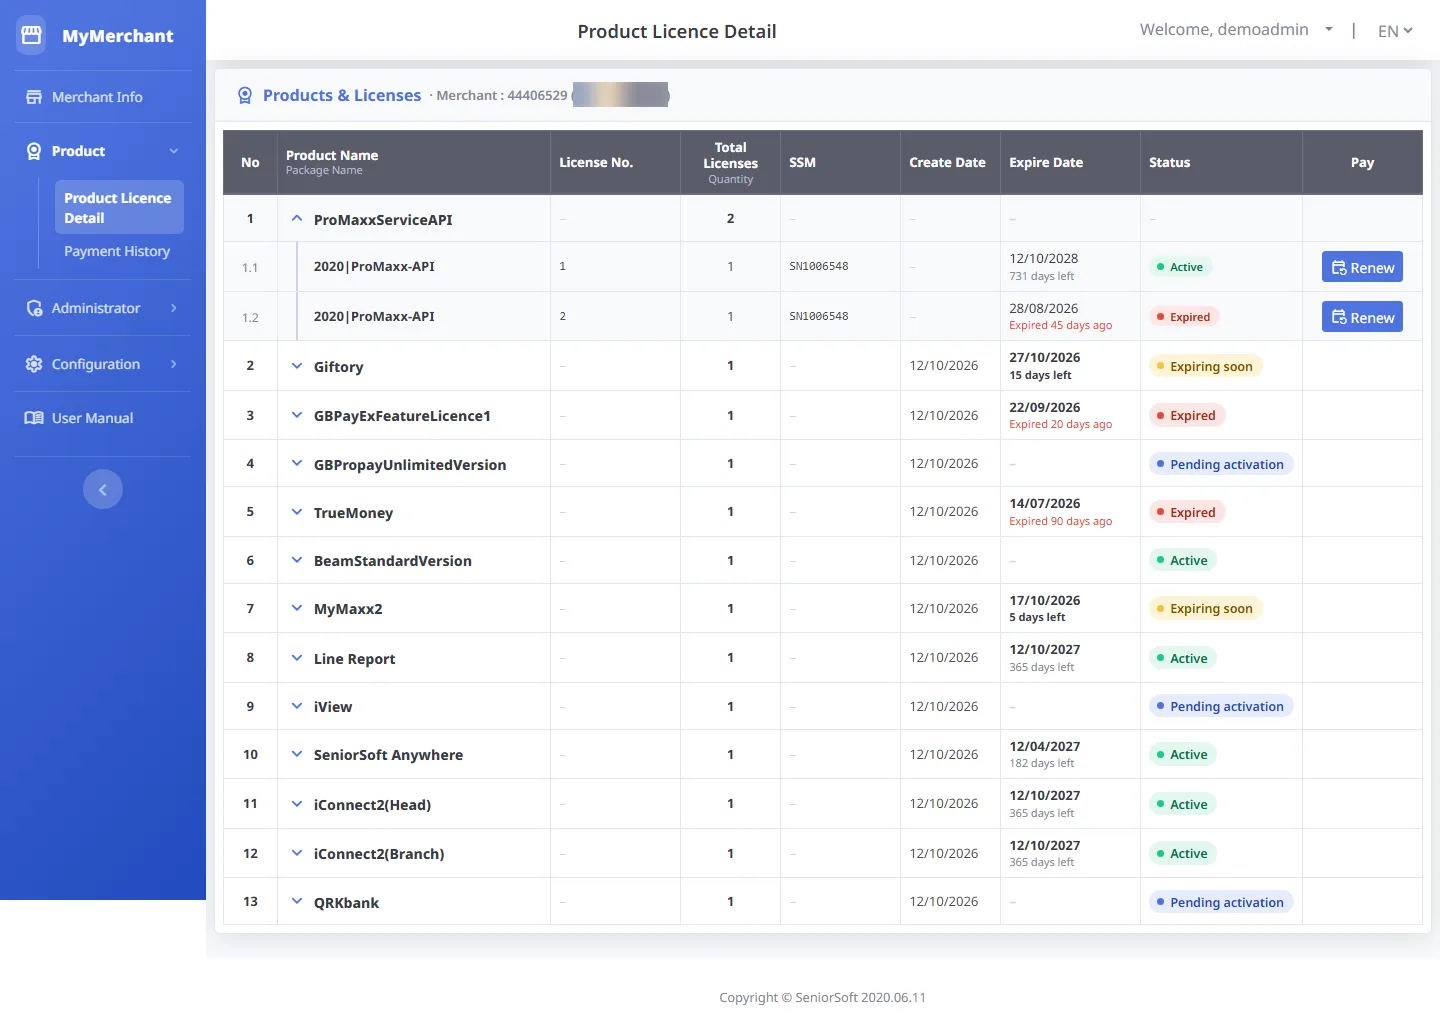Expand the Giftory row

point(297,366)
